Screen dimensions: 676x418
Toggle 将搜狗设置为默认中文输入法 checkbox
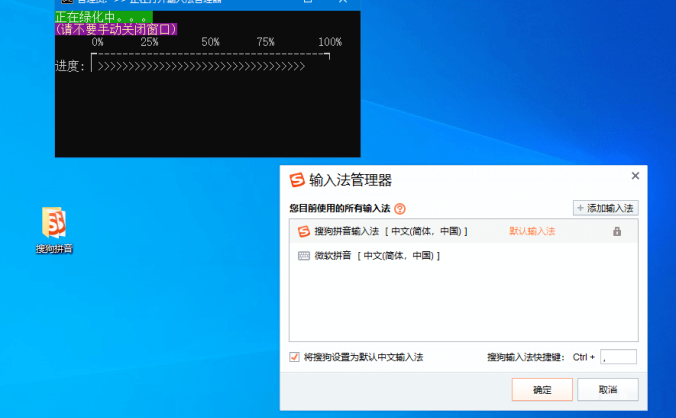tap(294, 357)
